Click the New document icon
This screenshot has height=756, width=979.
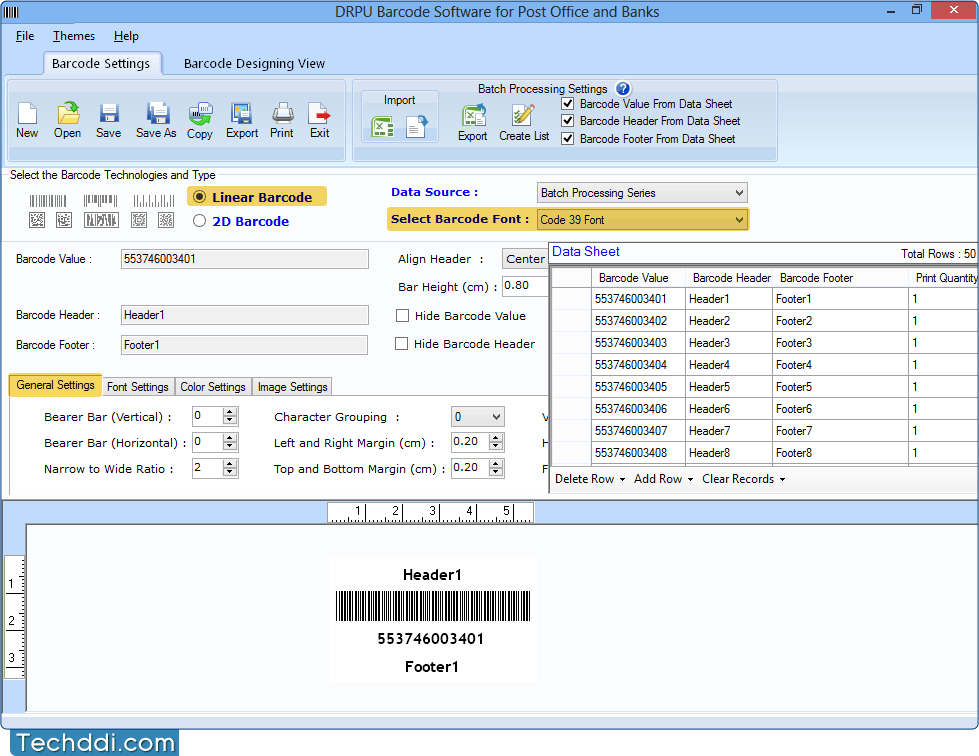(27, 114)
